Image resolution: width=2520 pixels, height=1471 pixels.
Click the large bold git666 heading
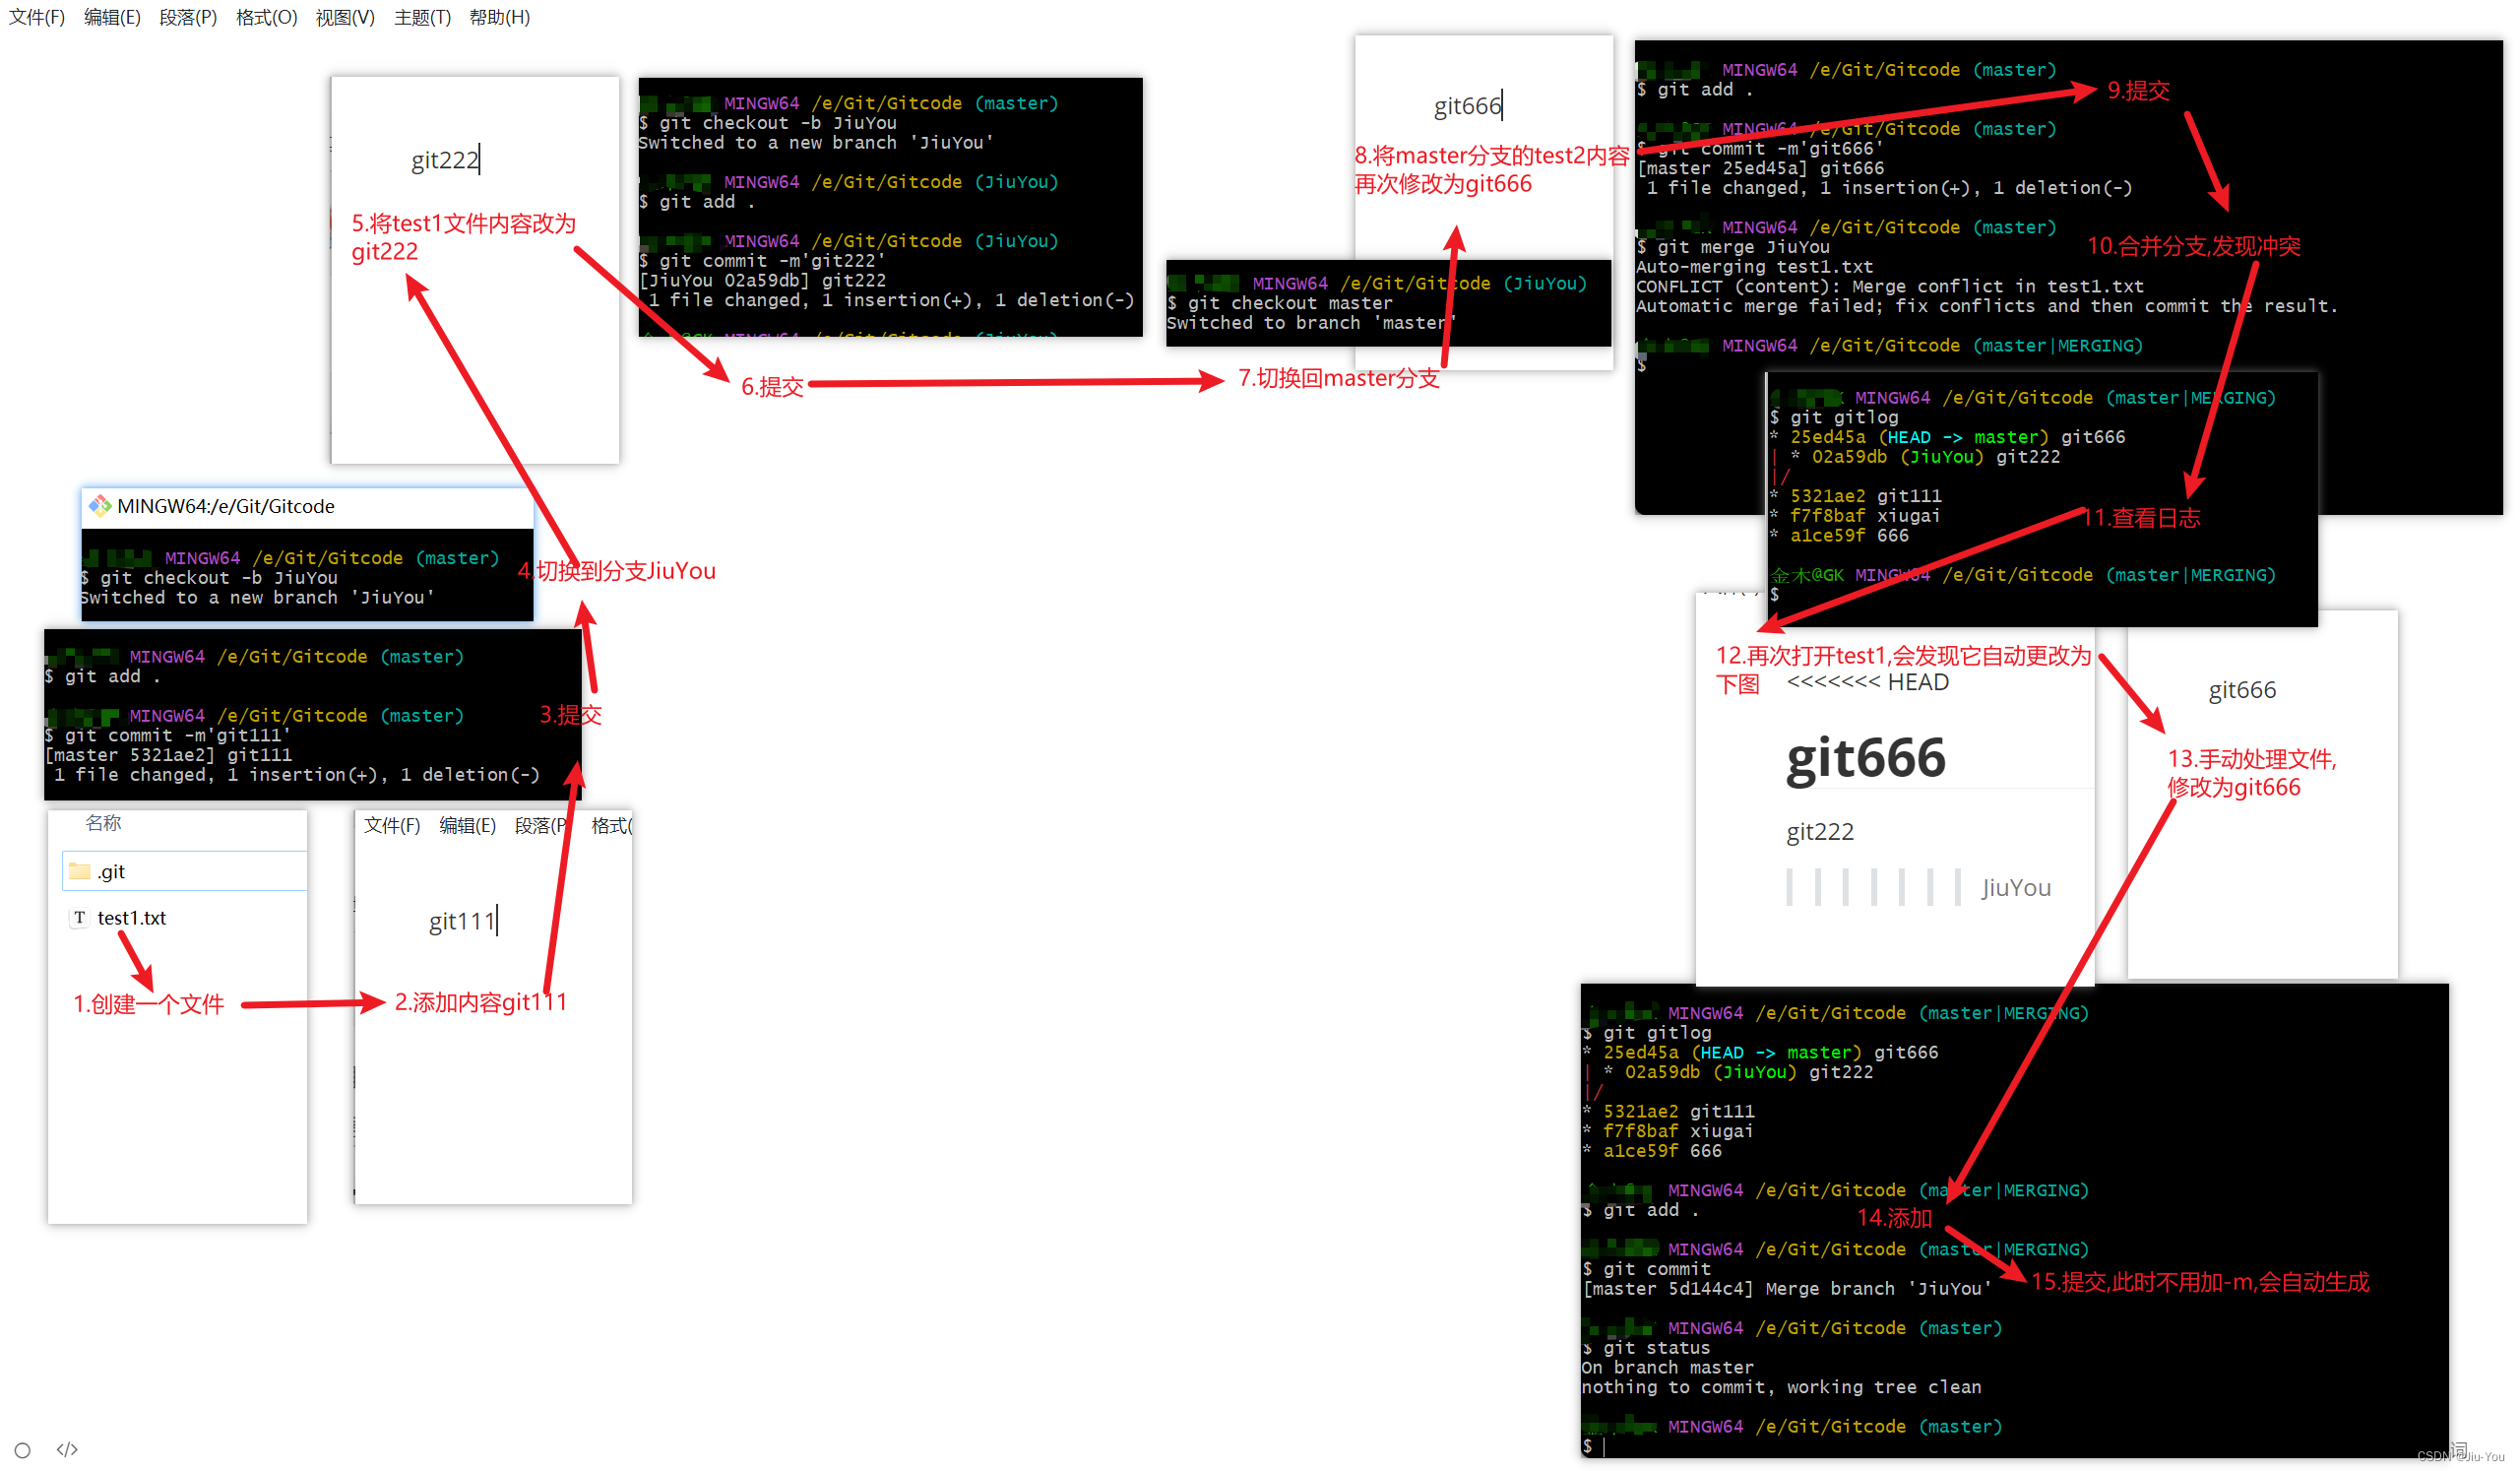point(1865,758)
